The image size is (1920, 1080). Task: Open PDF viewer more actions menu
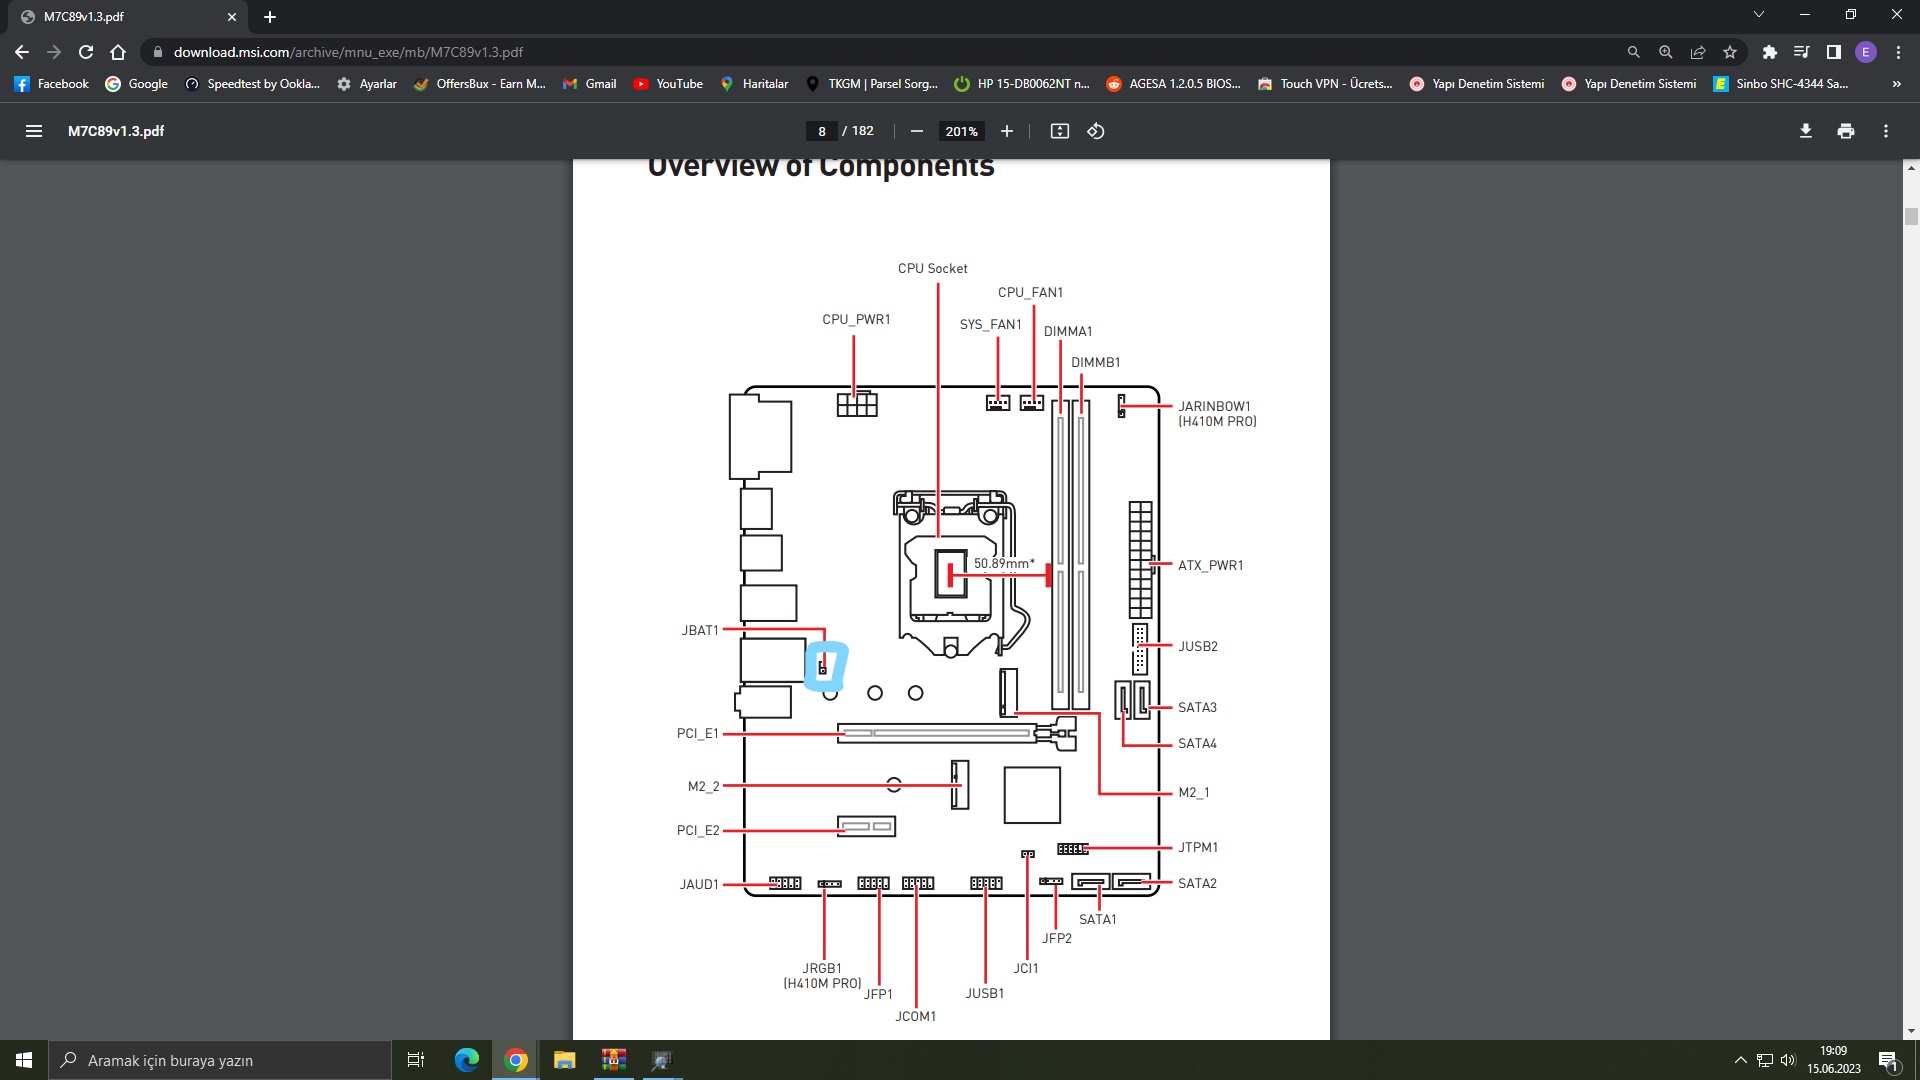pos(1886,131)
